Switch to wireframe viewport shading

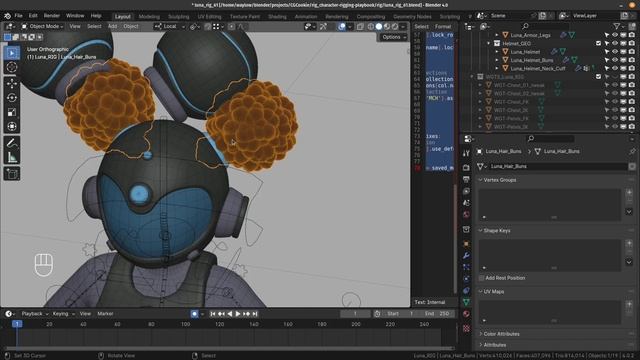click(371, 27)
